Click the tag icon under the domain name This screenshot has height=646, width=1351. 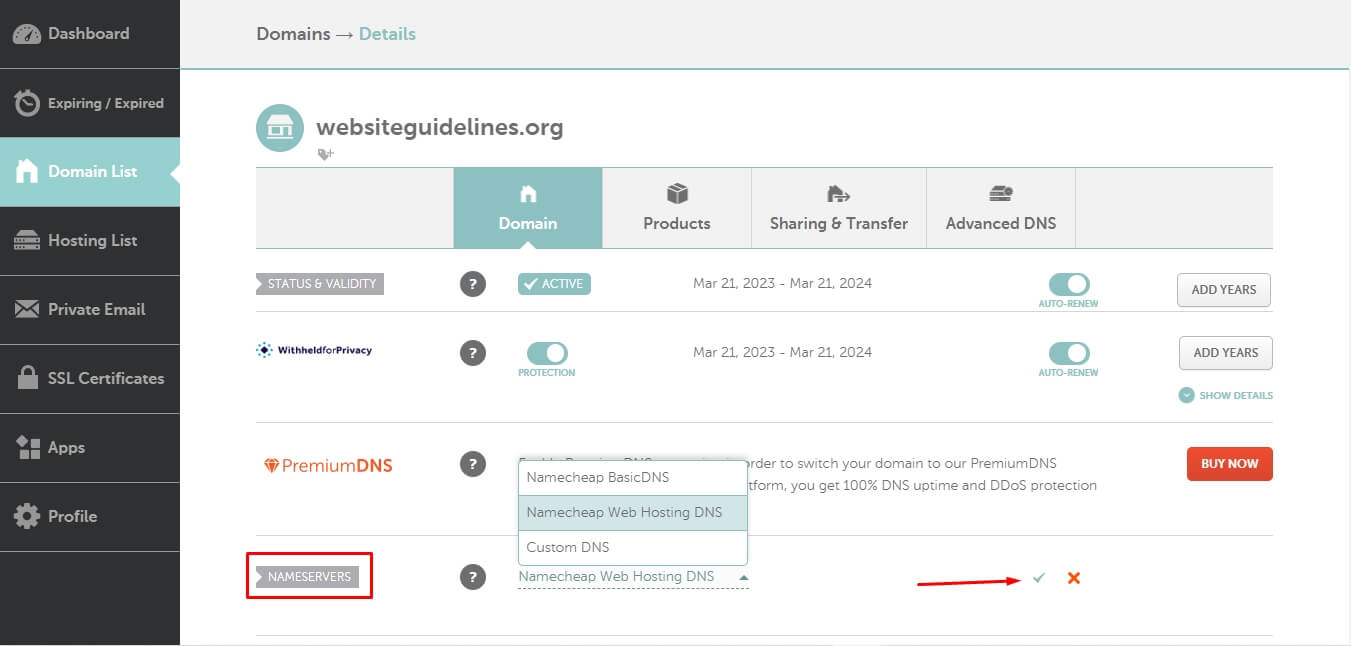pyautogui.click(x=325, y=154)
